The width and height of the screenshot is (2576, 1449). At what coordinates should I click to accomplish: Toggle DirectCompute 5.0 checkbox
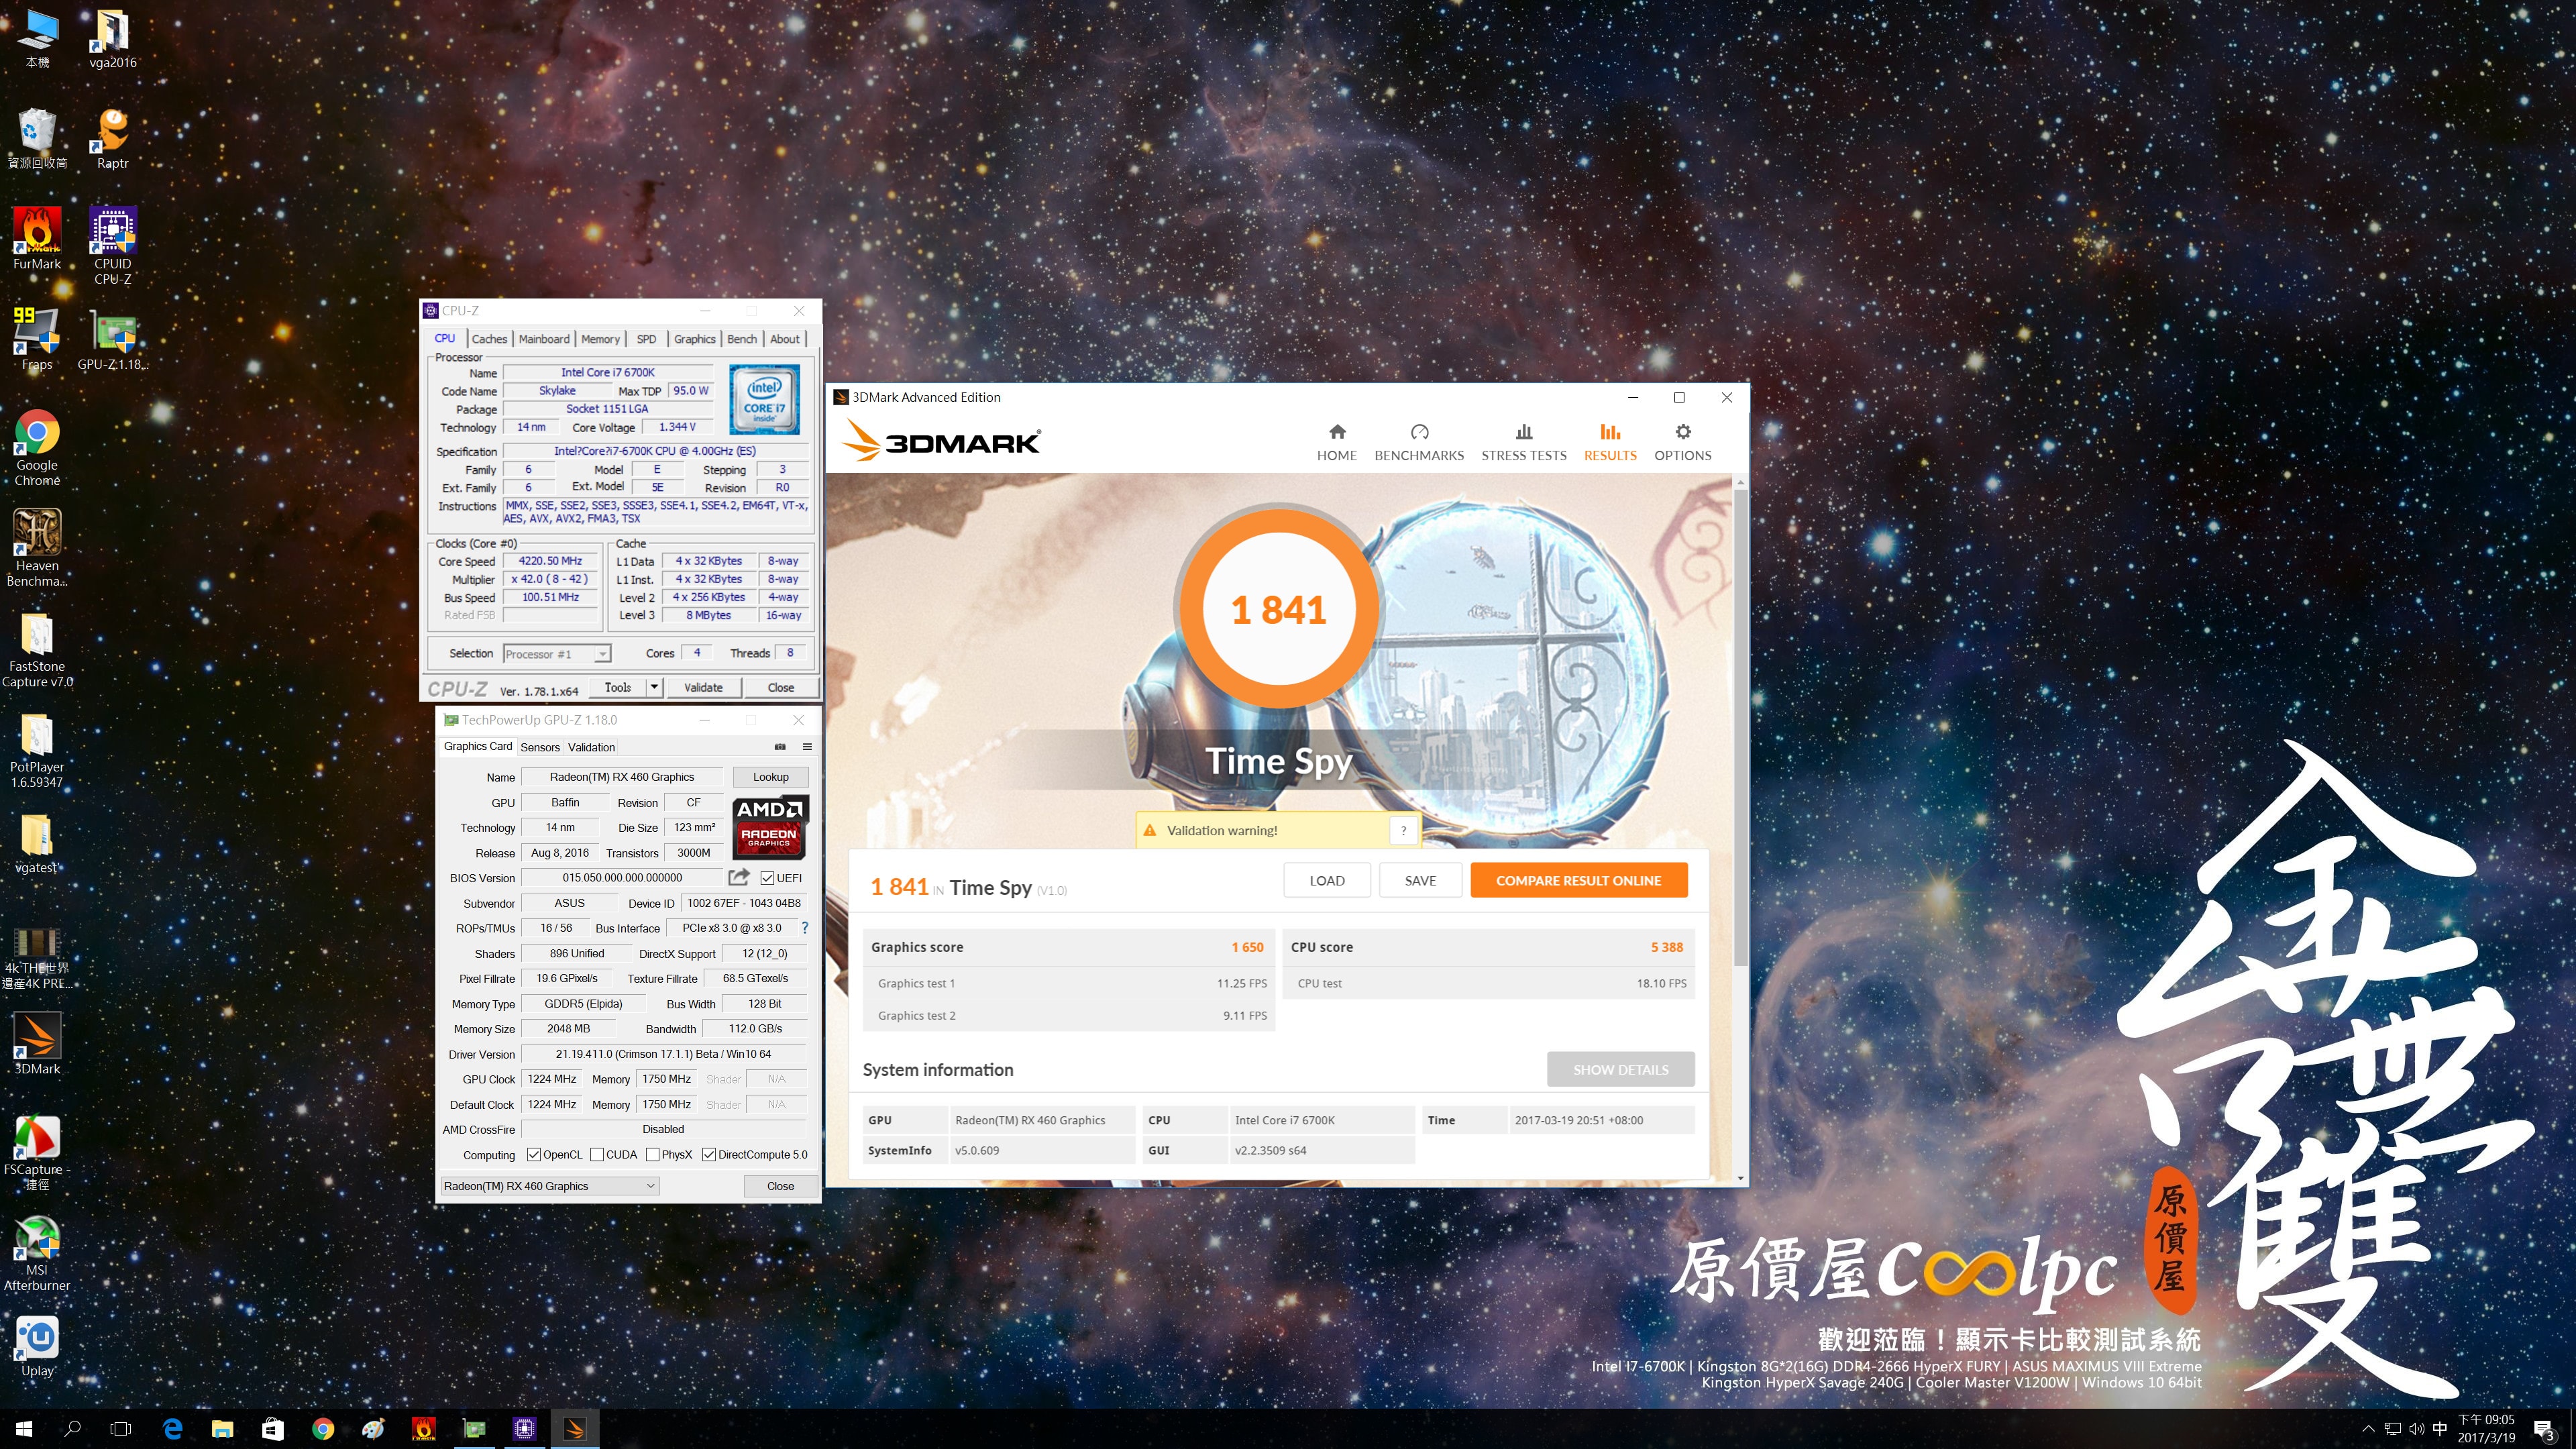pos(709,1155)
